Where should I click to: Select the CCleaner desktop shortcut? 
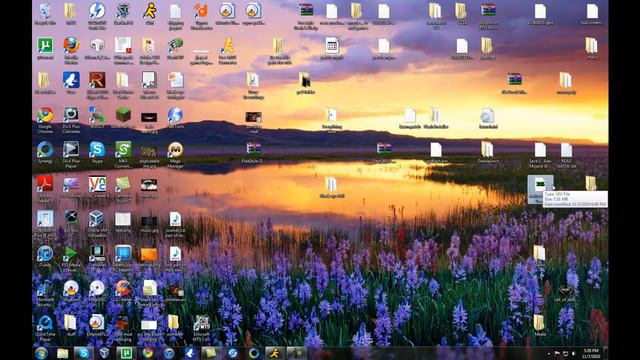(123, 291)
